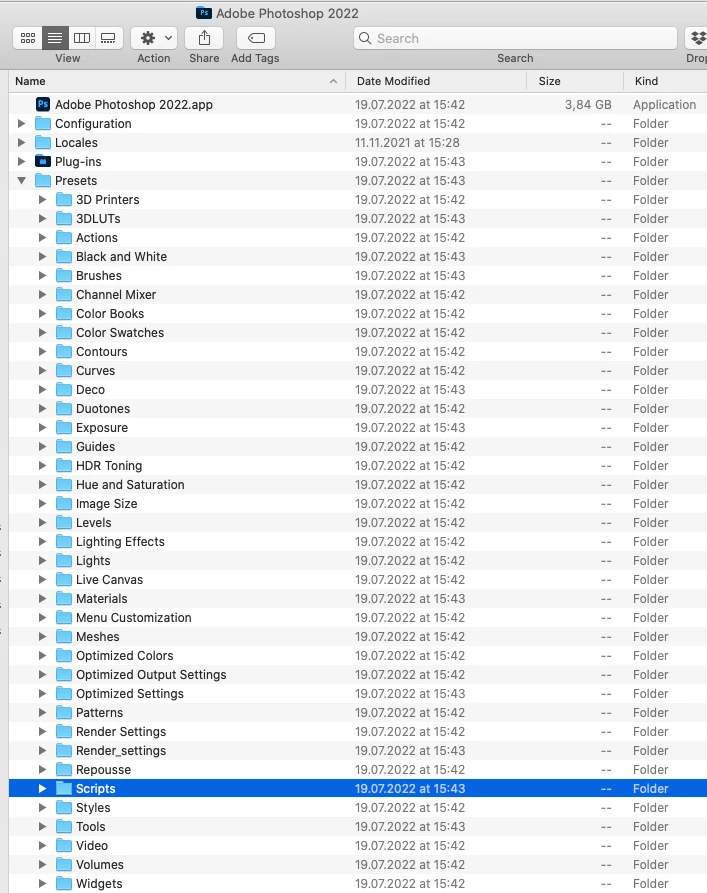Select the Lighting Effects folder row

click(x=358, y=542)
